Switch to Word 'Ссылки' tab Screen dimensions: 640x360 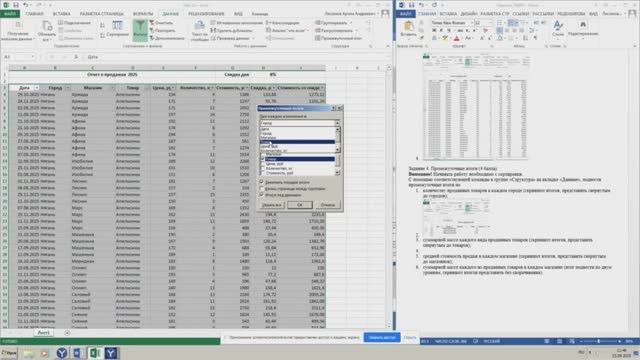click(520, 13)
